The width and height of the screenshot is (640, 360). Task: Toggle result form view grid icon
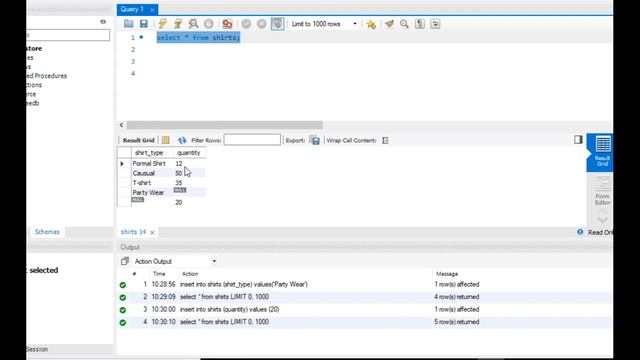tap(165, 140)
